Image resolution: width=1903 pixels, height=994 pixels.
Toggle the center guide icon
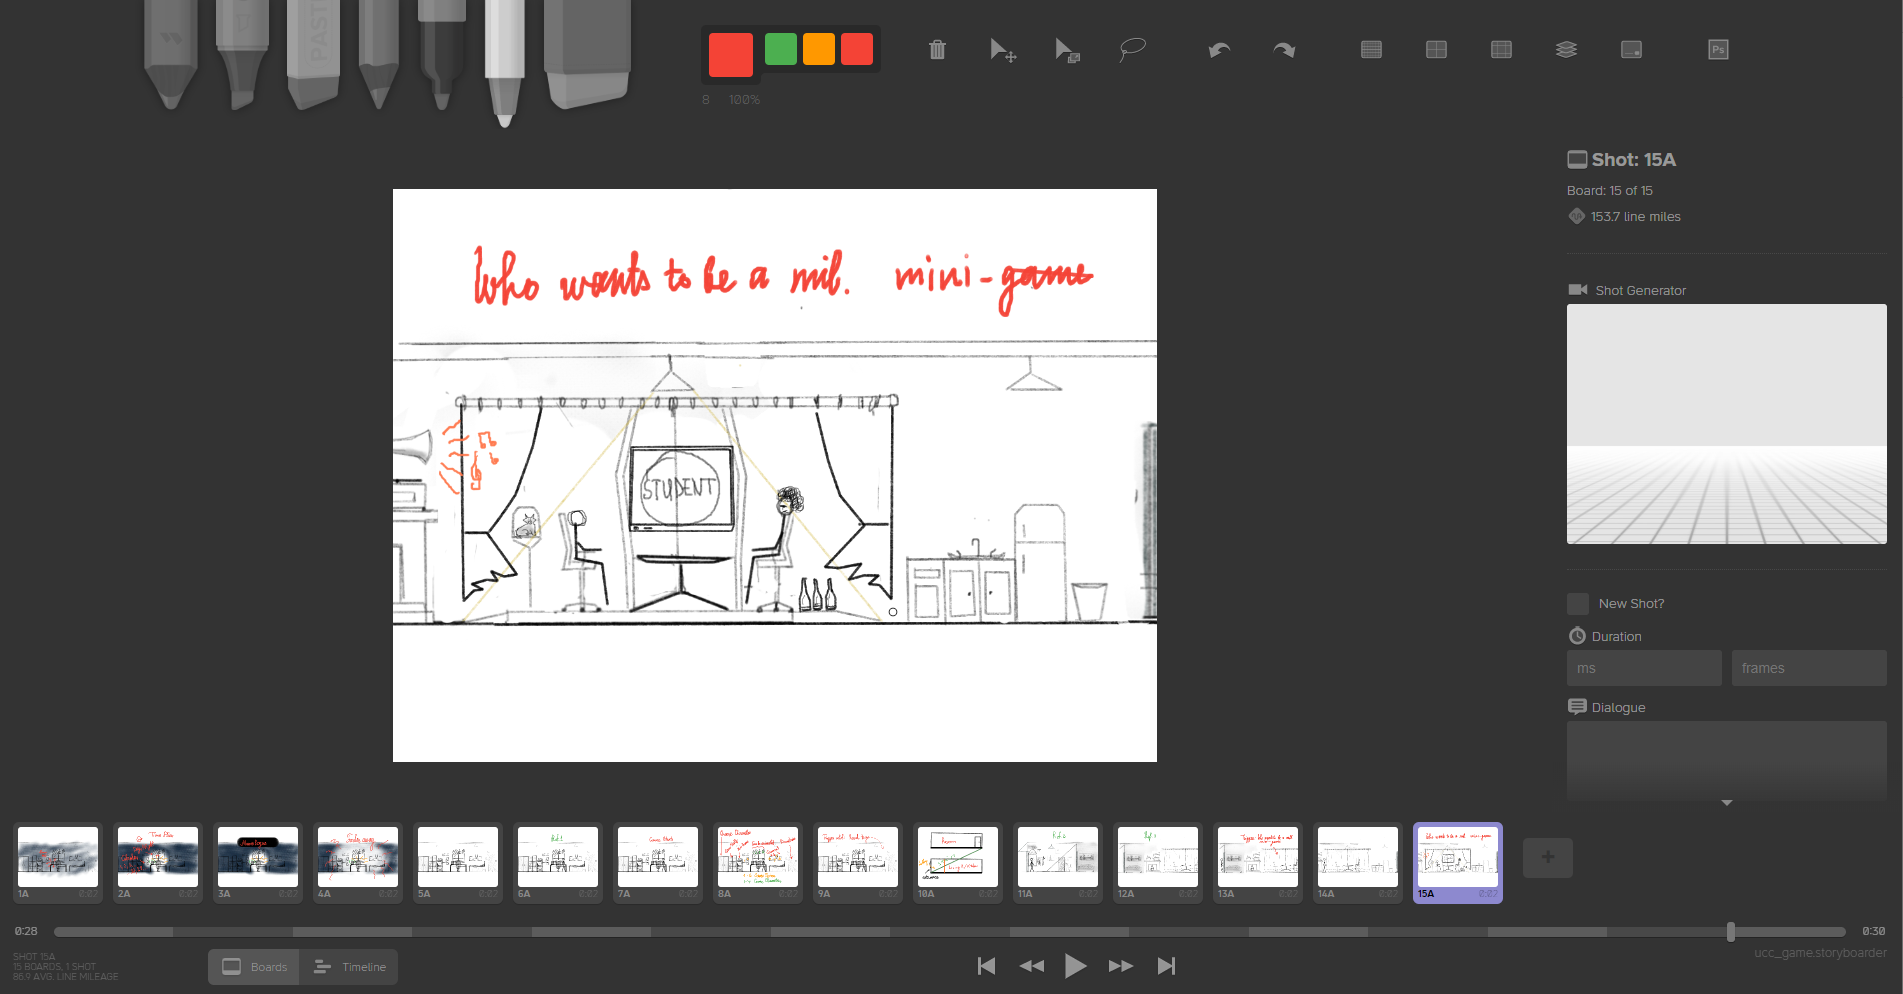(x=1436, y=49)
